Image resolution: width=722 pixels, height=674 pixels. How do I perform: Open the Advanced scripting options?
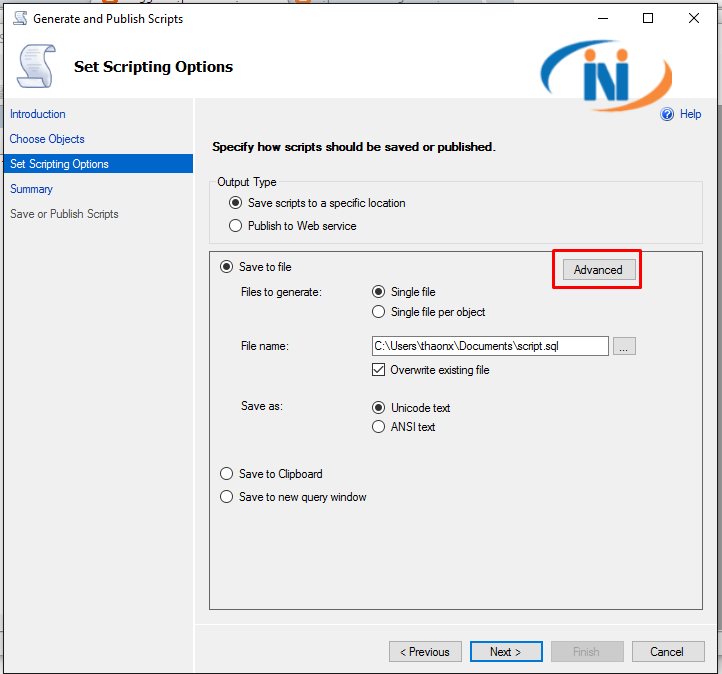[x=599, y=270]
